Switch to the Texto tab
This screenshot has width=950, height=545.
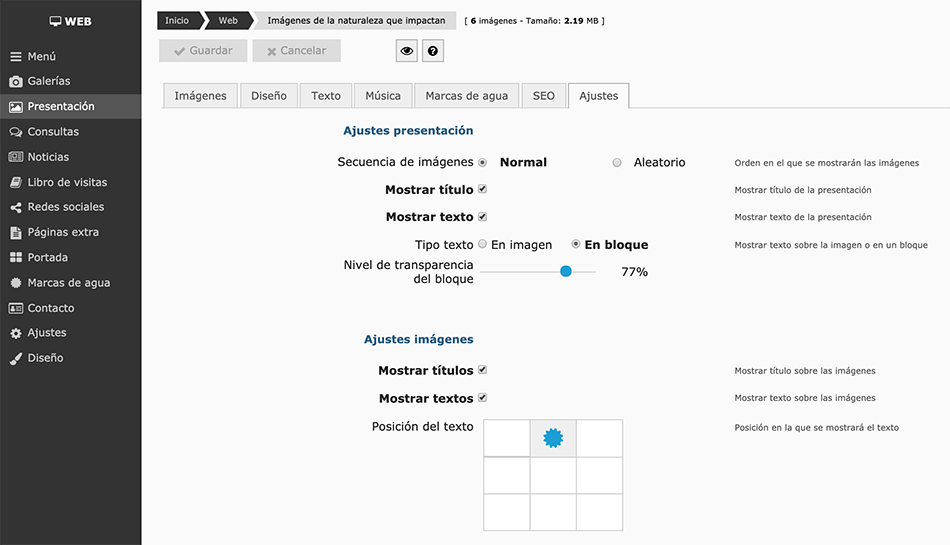pyautogui.click(x=326, y=96)
